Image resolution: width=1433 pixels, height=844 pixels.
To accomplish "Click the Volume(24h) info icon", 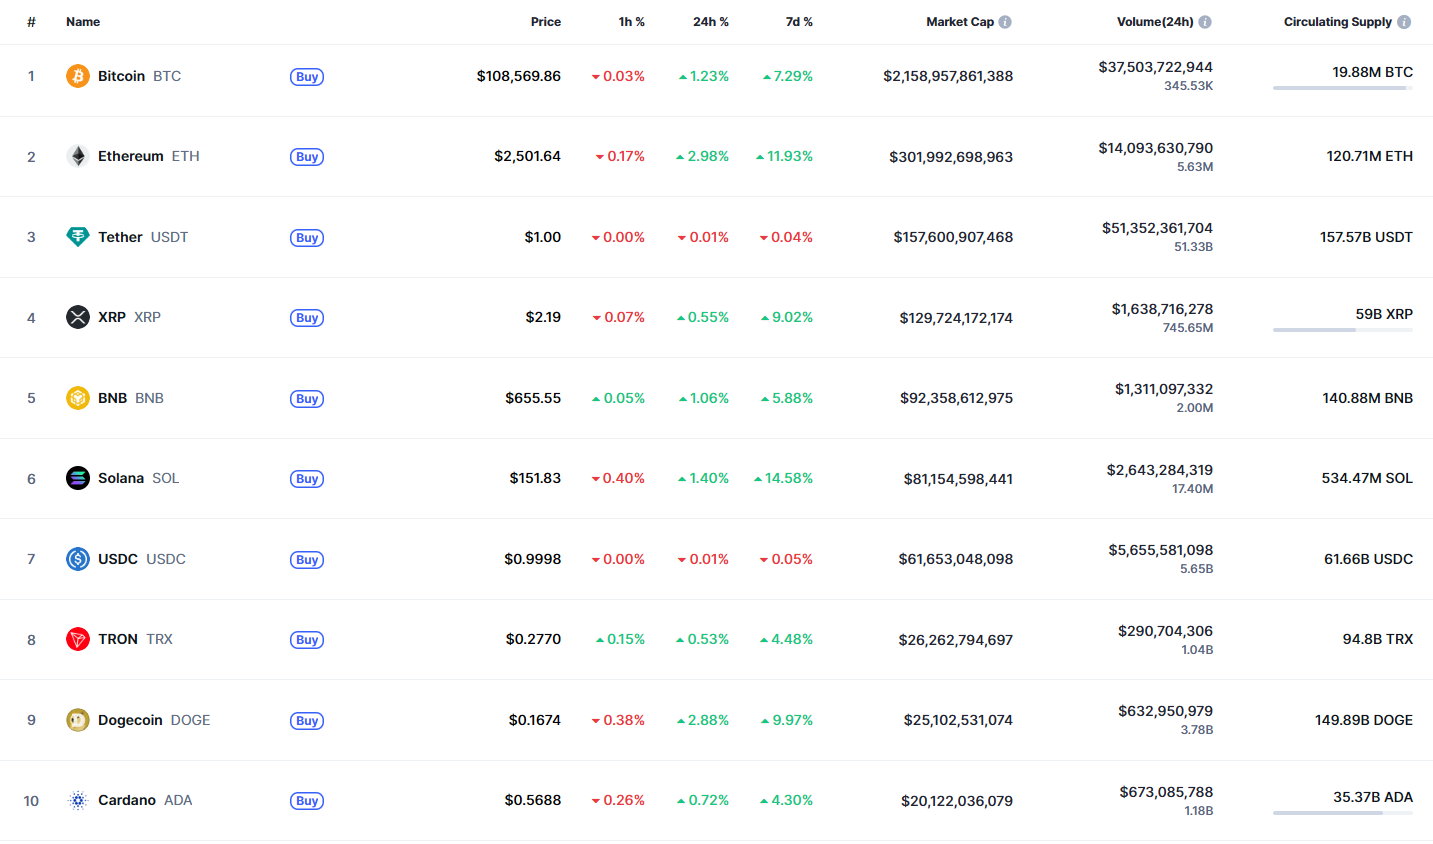I will pos(1205,22).
